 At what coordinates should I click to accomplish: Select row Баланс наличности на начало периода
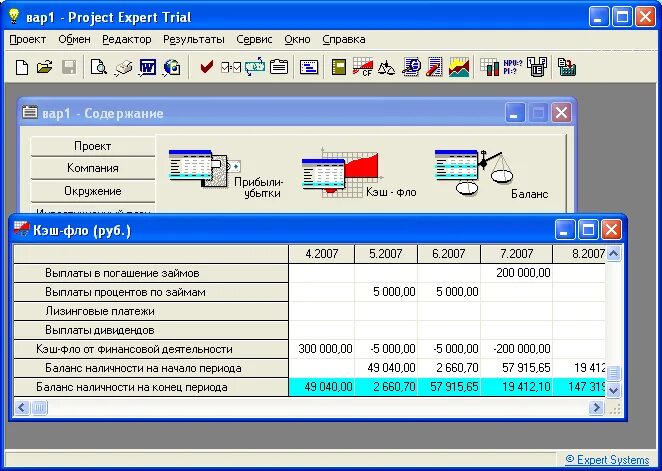click(151, 368)
